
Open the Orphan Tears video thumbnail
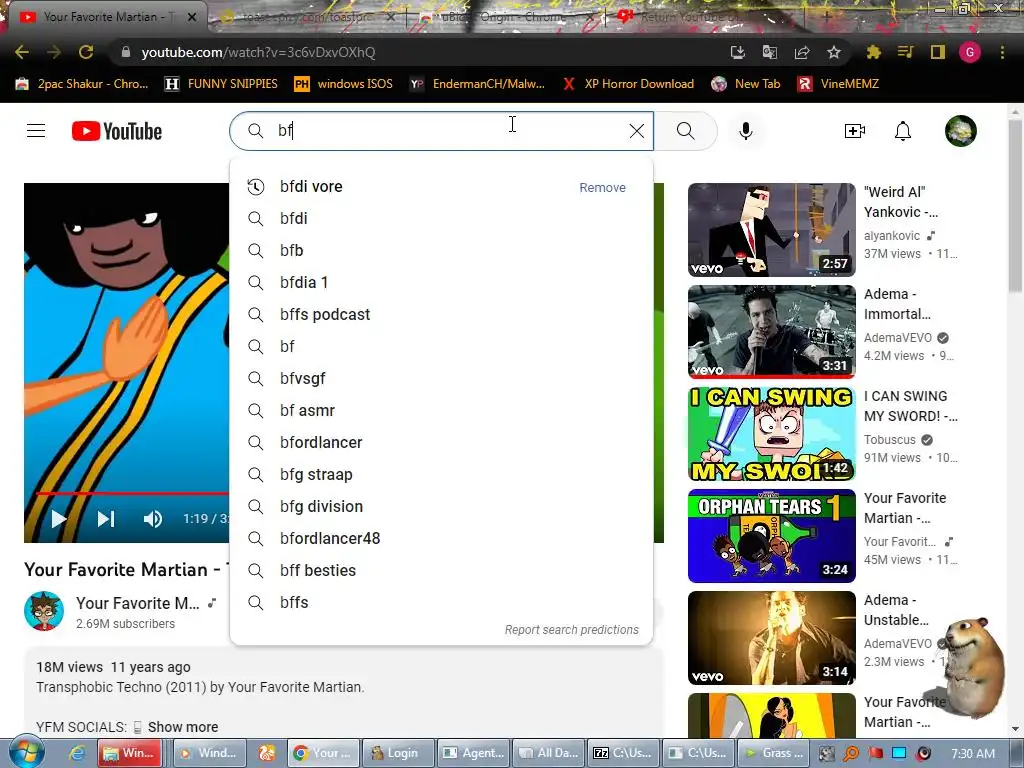pos(771,536)
